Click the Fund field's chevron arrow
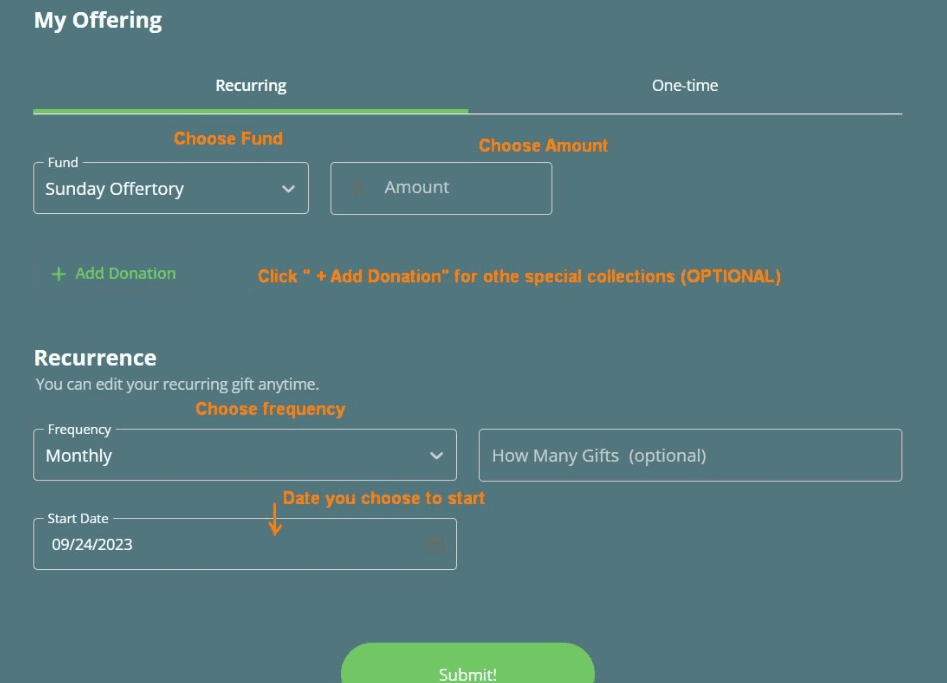Image resolution: width=947 pixels, height=683 pixels. [x=289, y=189]
